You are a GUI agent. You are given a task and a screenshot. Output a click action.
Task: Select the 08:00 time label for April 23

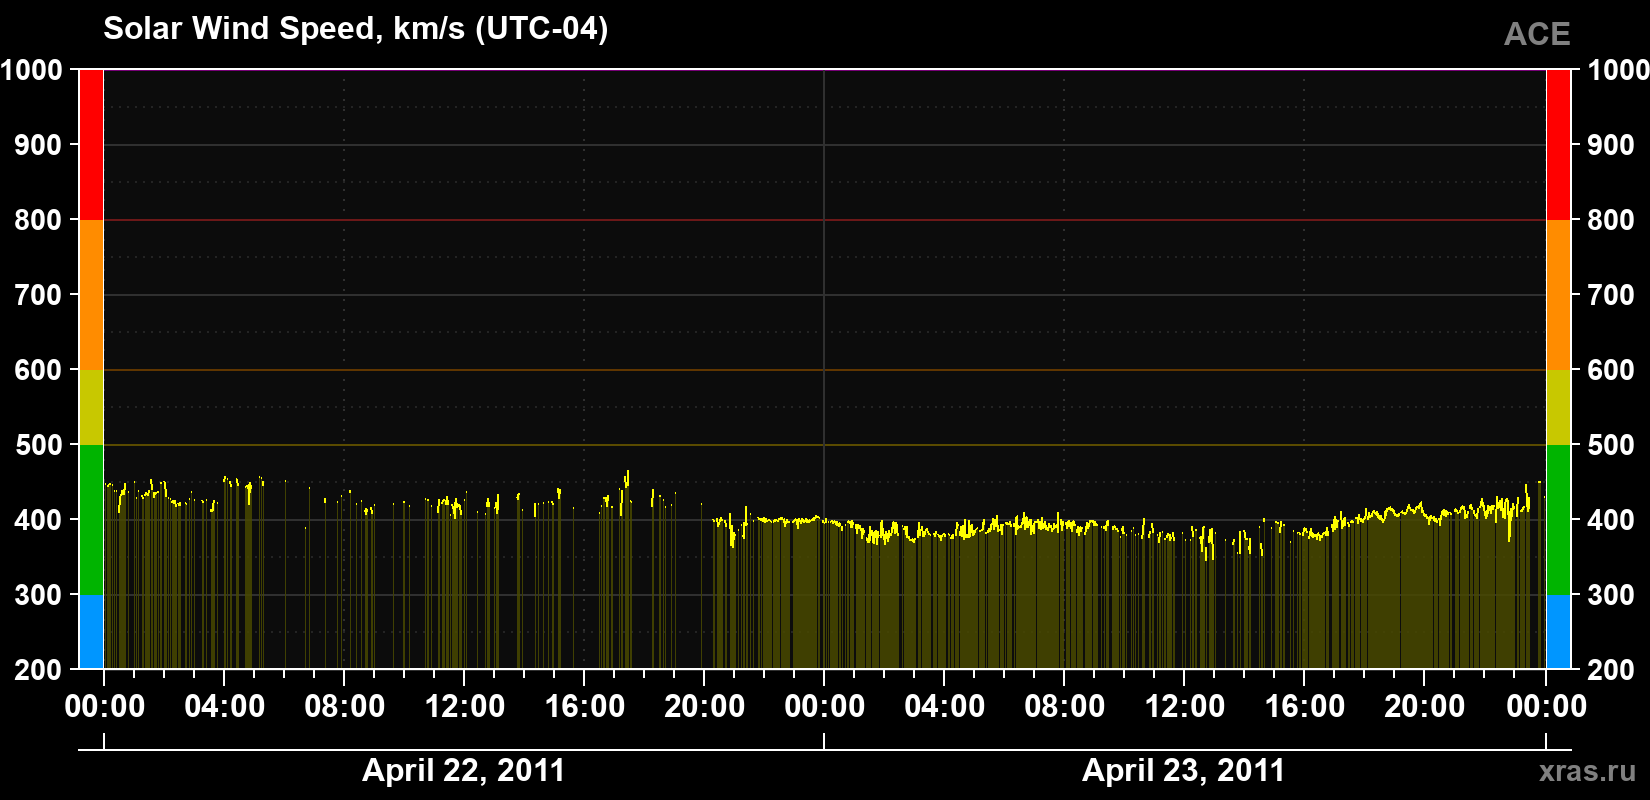click(x=1065, y=707)
